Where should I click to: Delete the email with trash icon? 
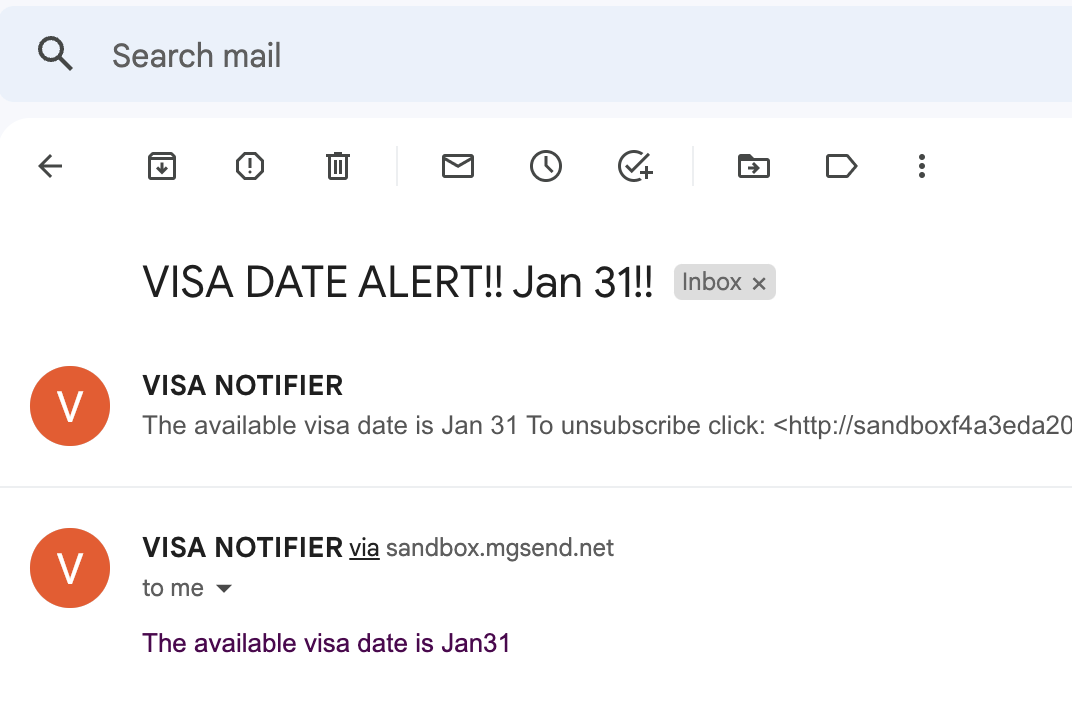tap(338, 166)
